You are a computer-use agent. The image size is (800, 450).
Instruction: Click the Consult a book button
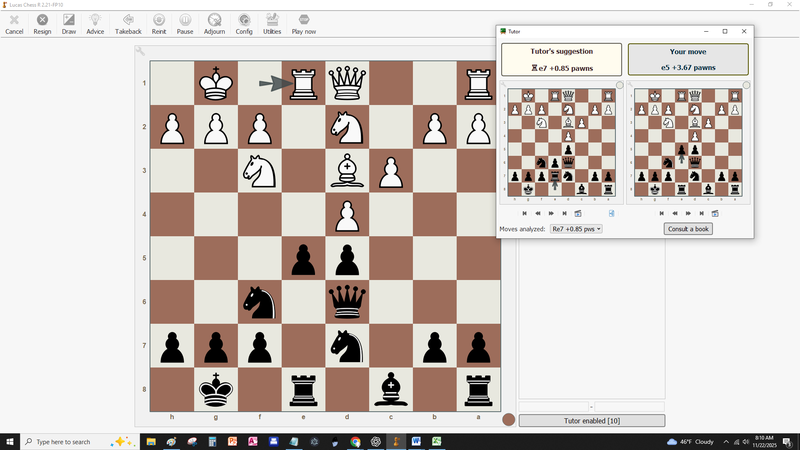coord(688,229)
